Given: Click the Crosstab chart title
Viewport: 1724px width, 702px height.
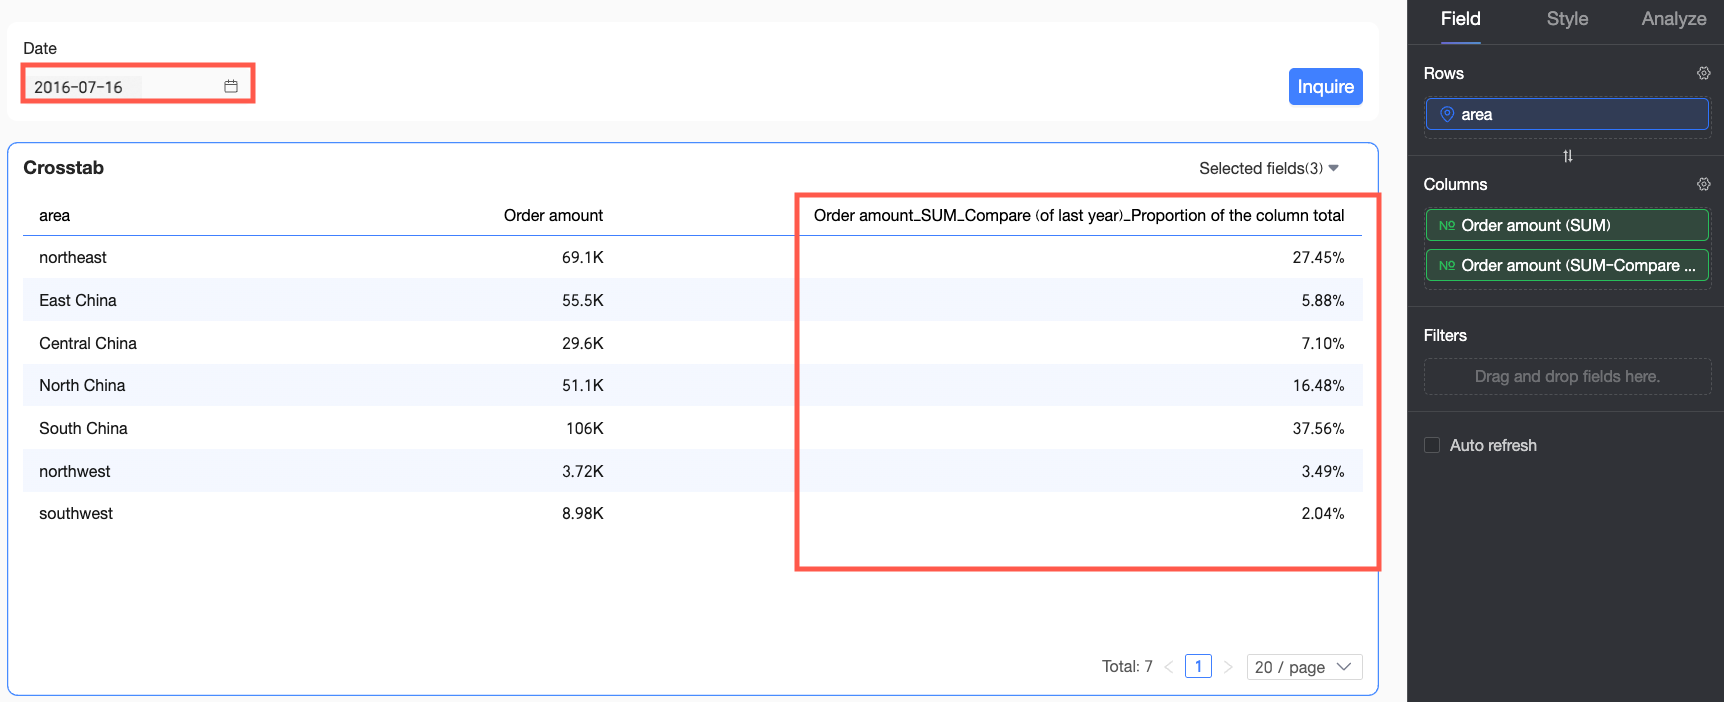Looking at the screenshot, I should click(63, 167).
